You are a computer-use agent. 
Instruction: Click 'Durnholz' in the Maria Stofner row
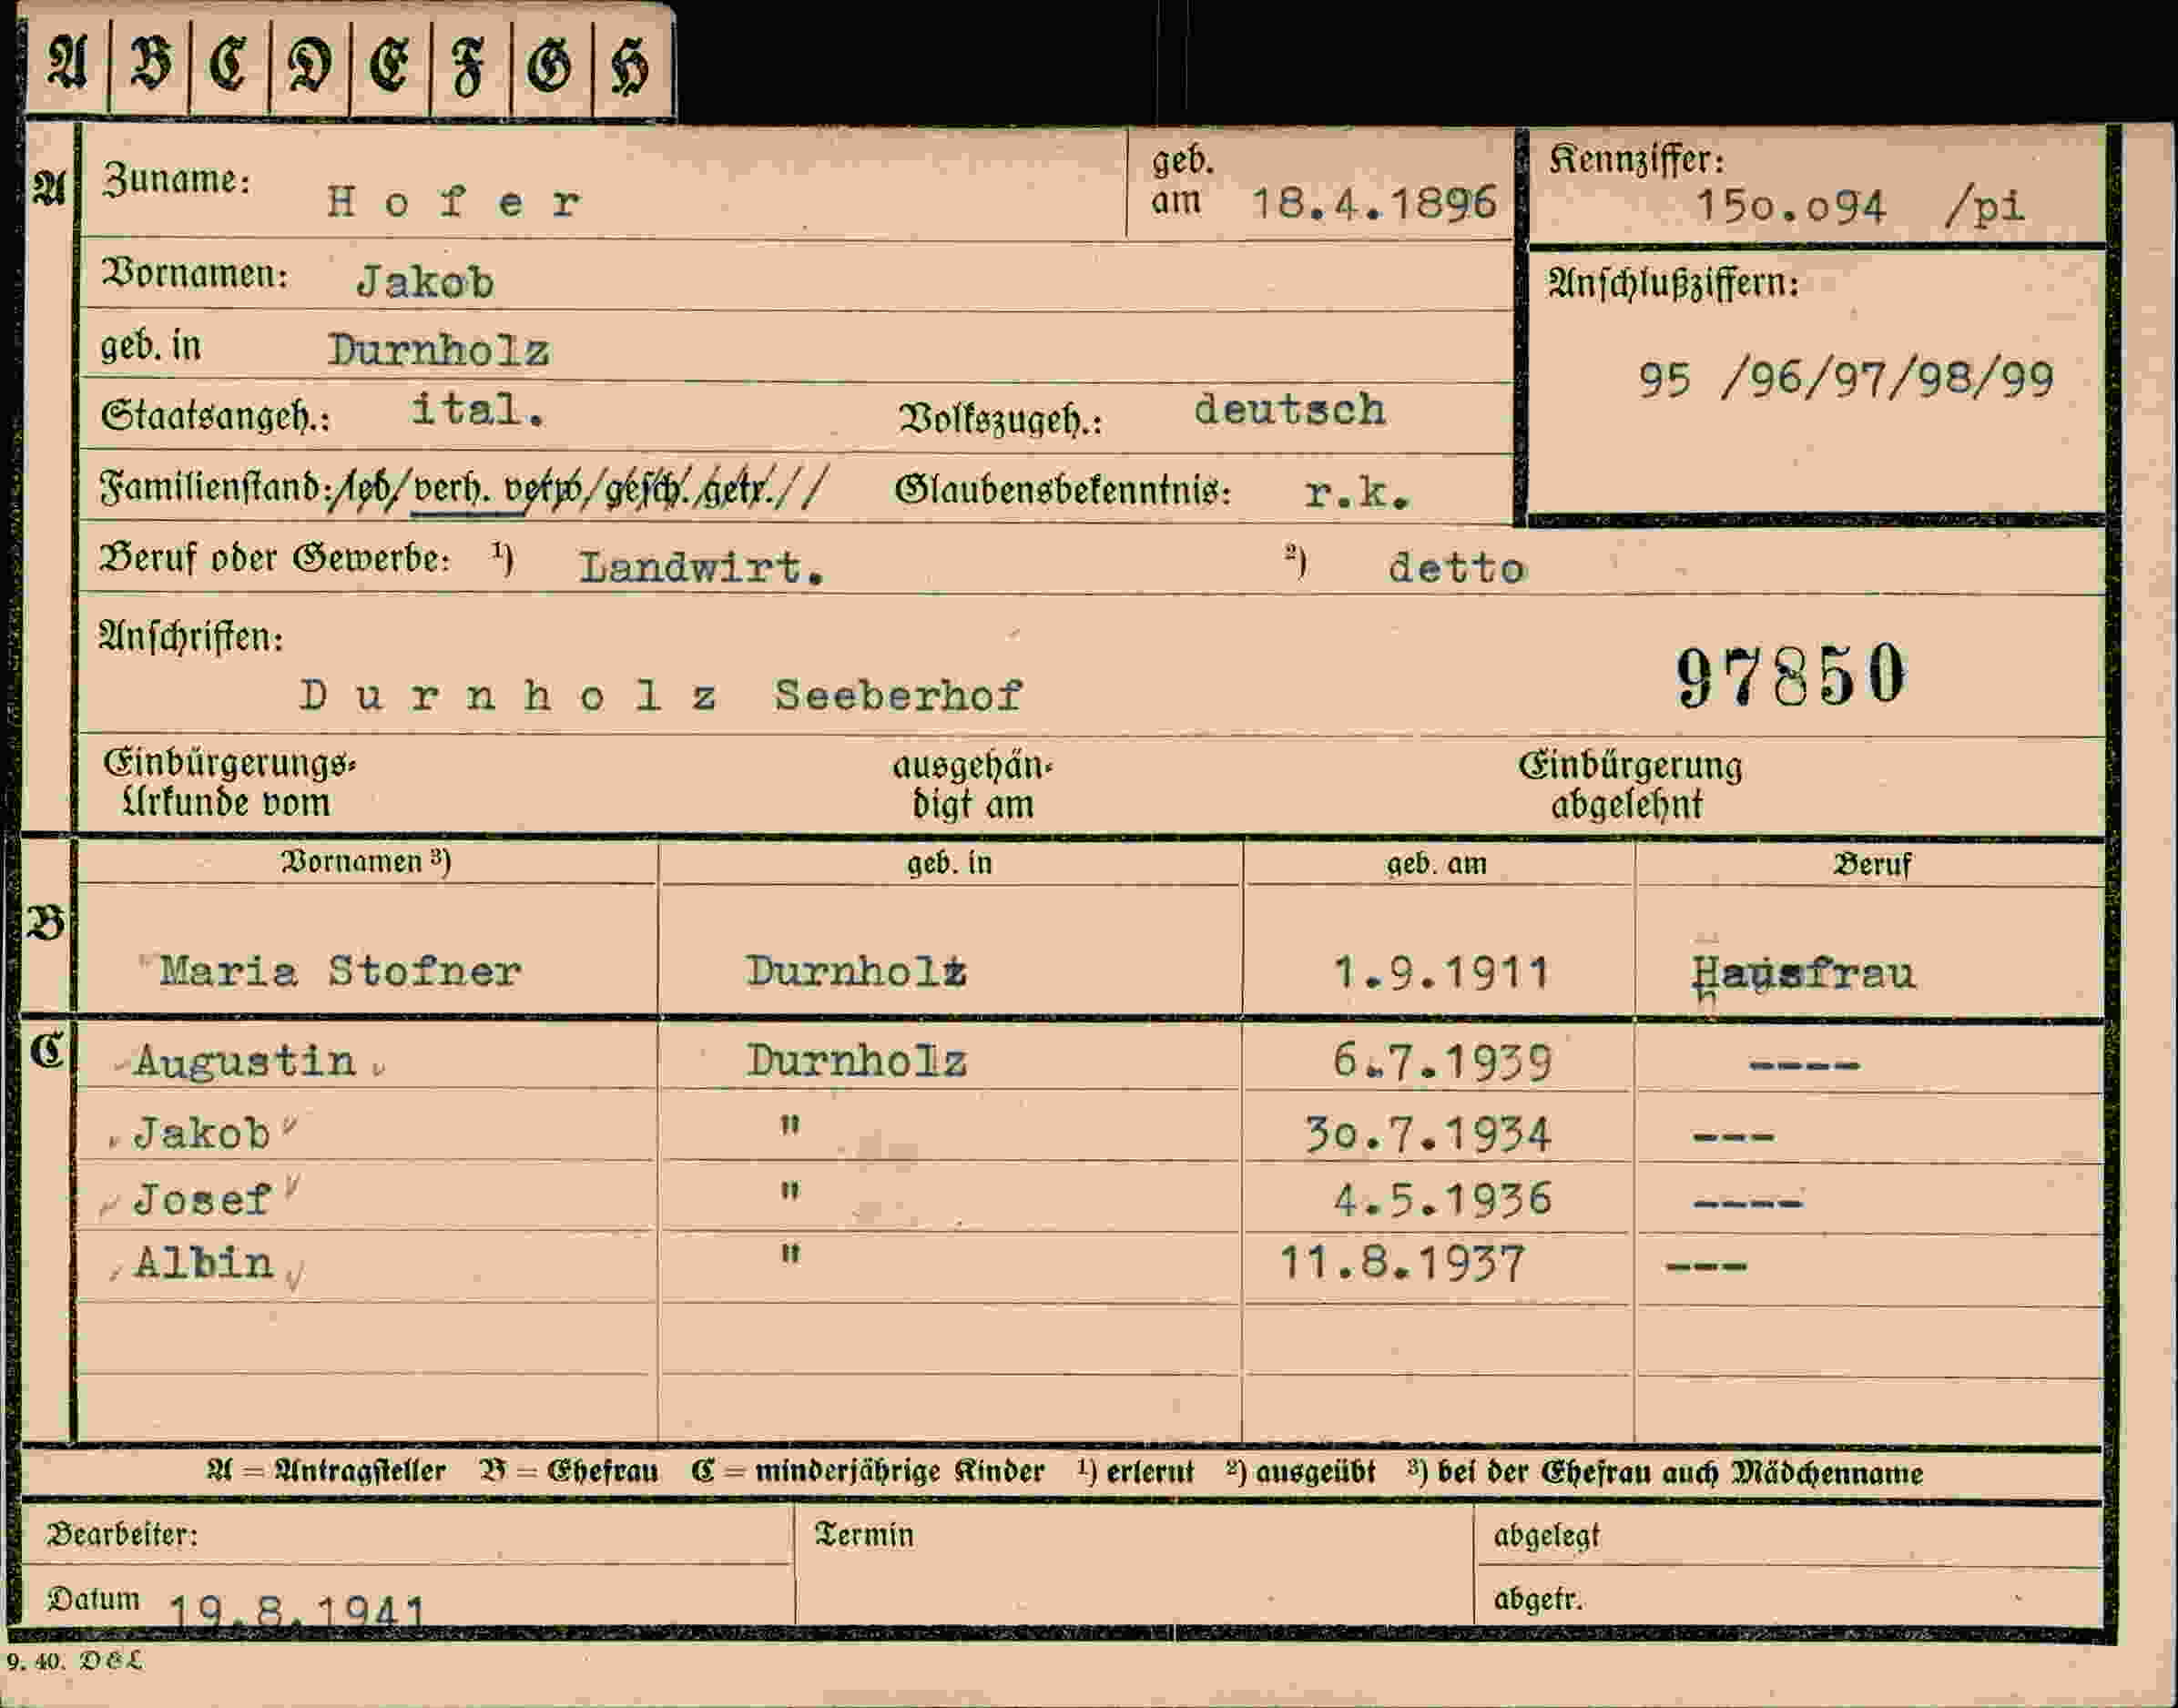[856, 971]
